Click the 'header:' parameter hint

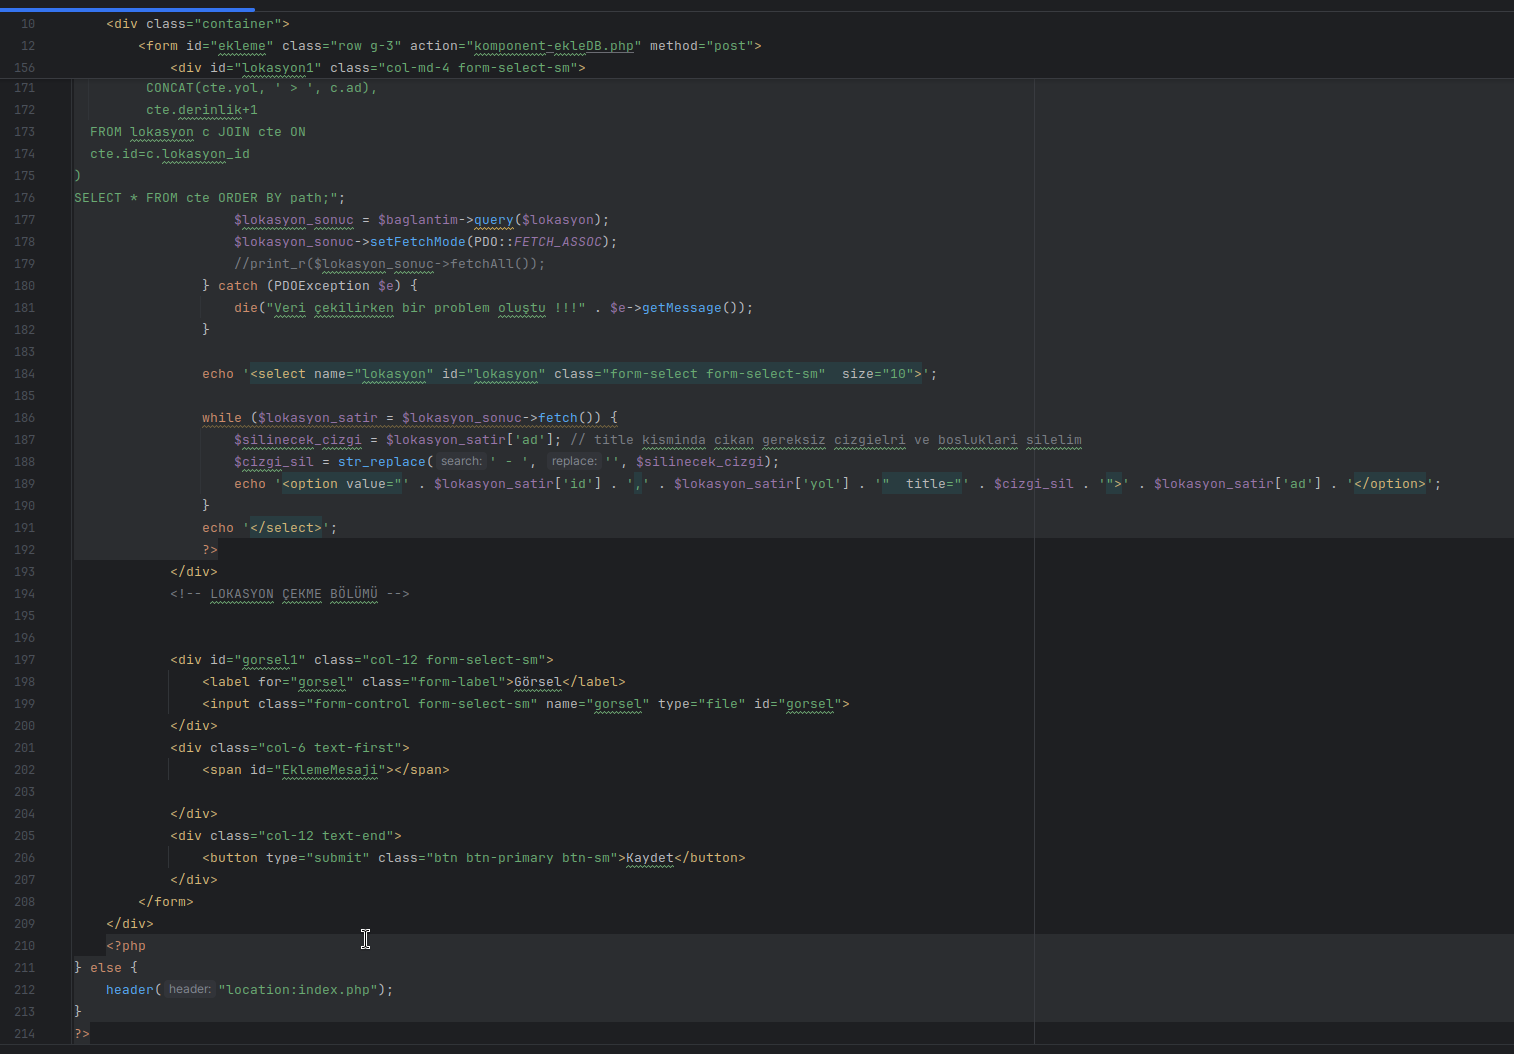point(190,990)
